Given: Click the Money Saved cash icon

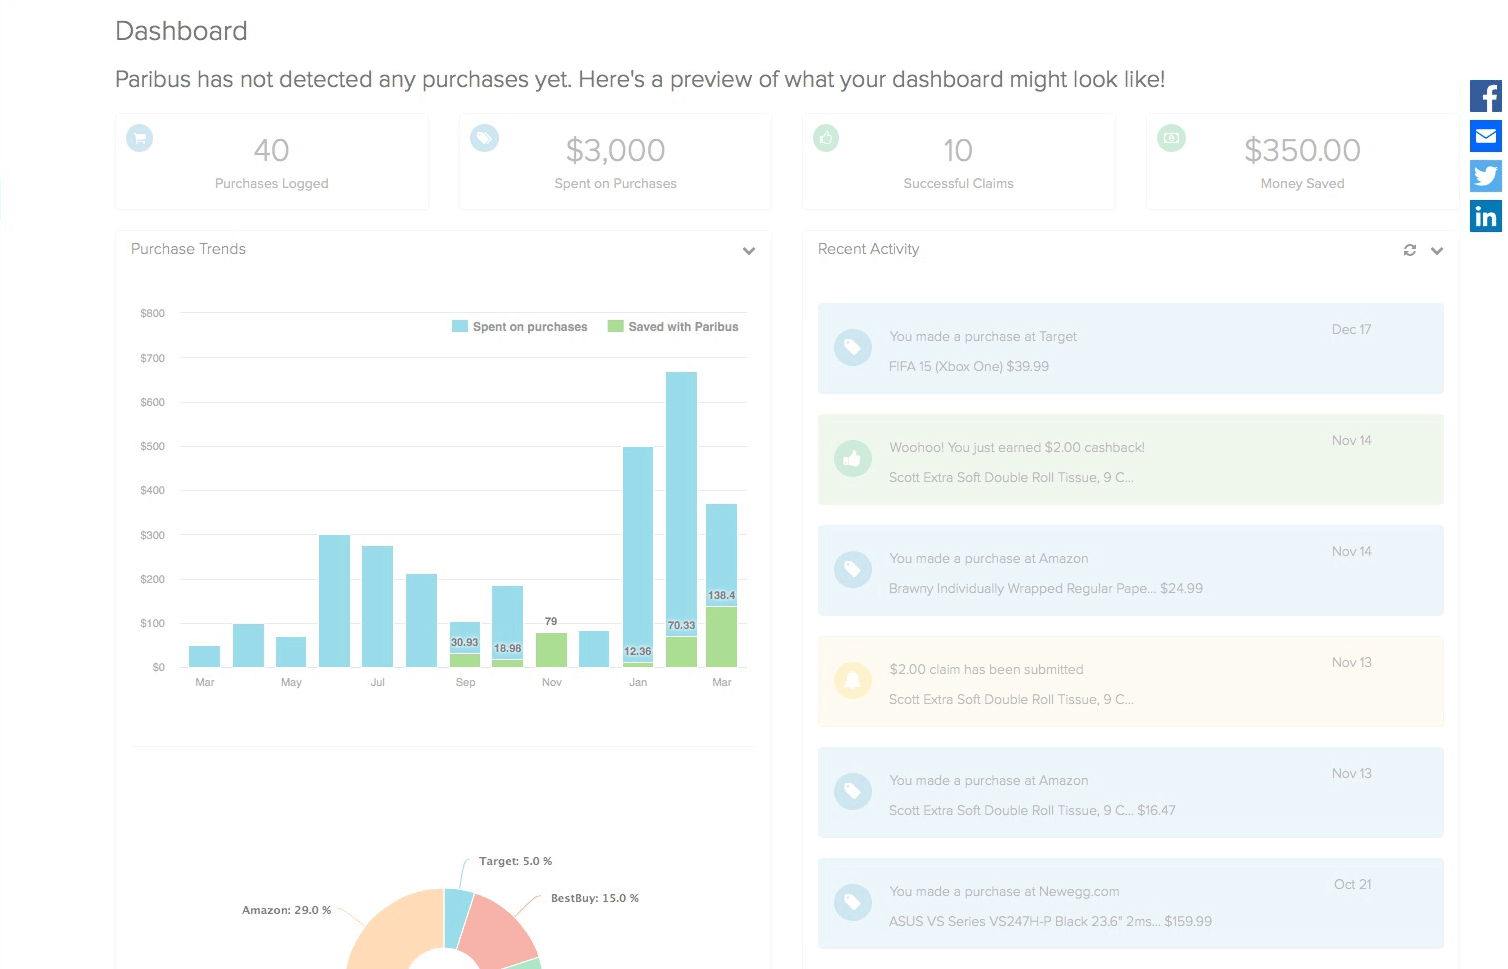Looking at the screenshot, I should (x=1171, y=138).
